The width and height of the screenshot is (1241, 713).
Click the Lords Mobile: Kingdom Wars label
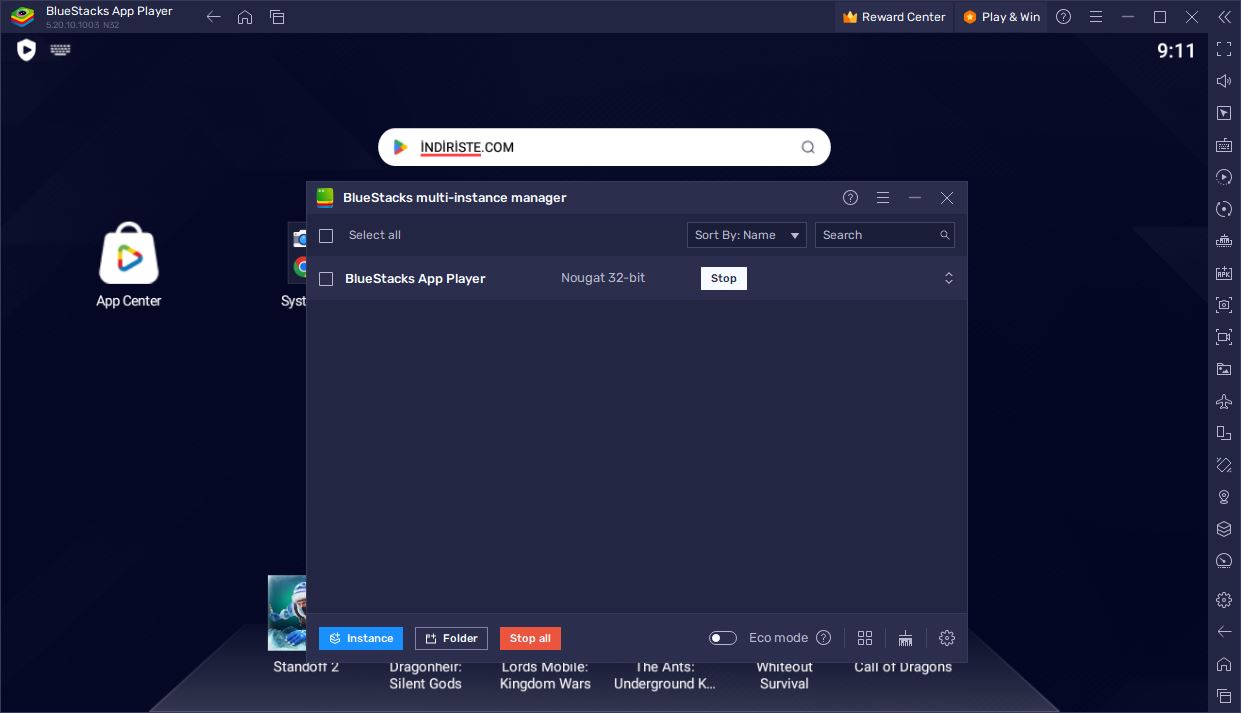pos(545,676)
